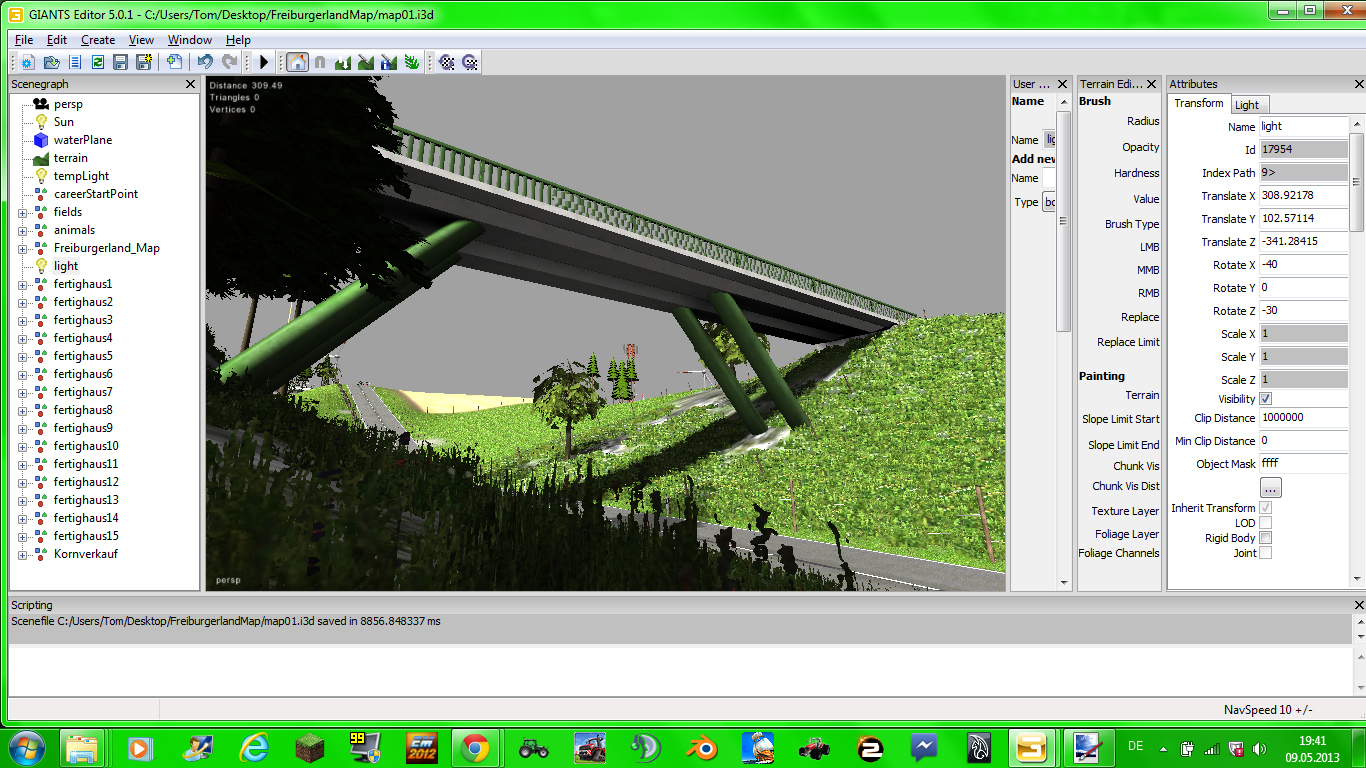Open Google Chrome from the taskbar
Viewport: 1366px width, 768px height.
click(475, 747)
